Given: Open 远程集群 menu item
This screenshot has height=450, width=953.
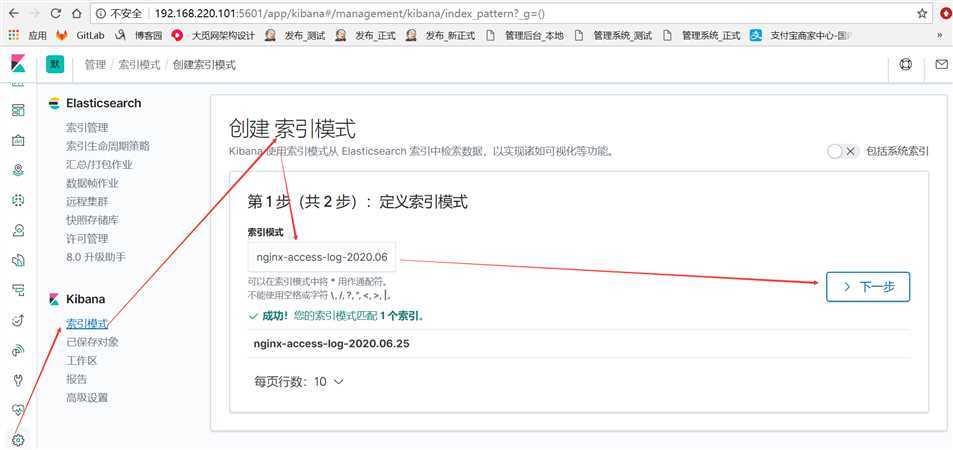Looking at the screenshot, I should (87, 201).
